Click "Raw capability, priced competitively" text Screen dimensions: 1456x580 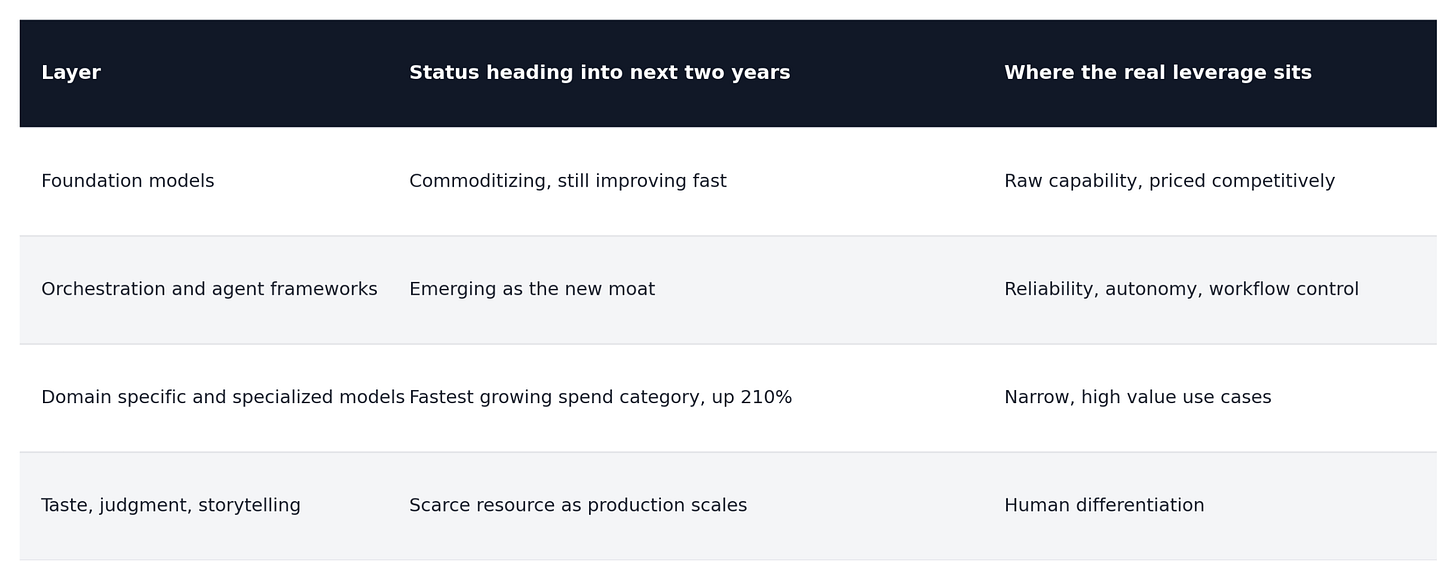pos(1169,181)
